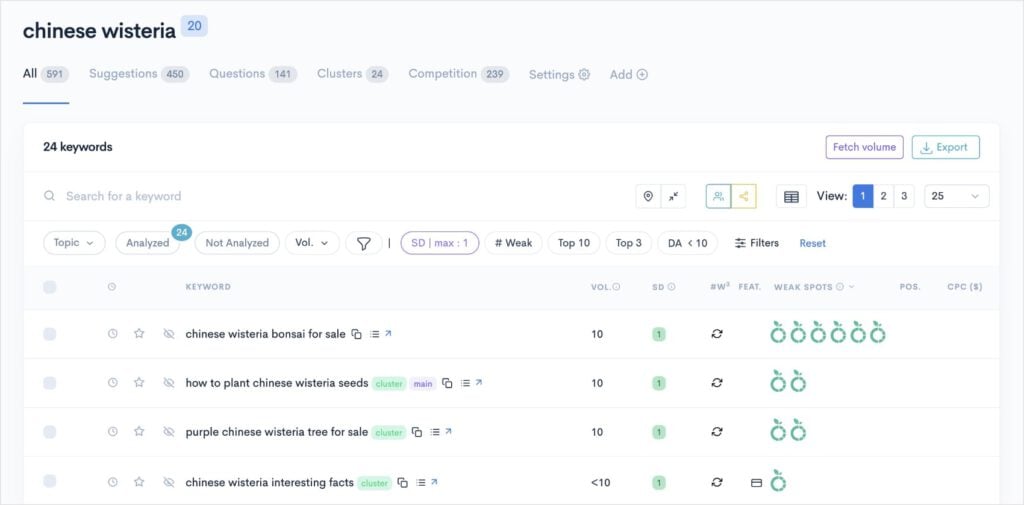The height and width of the screenshot is (505, 1024).
Task: Open the Vol. dropdown filter
Action: click(x=312, y=243)
